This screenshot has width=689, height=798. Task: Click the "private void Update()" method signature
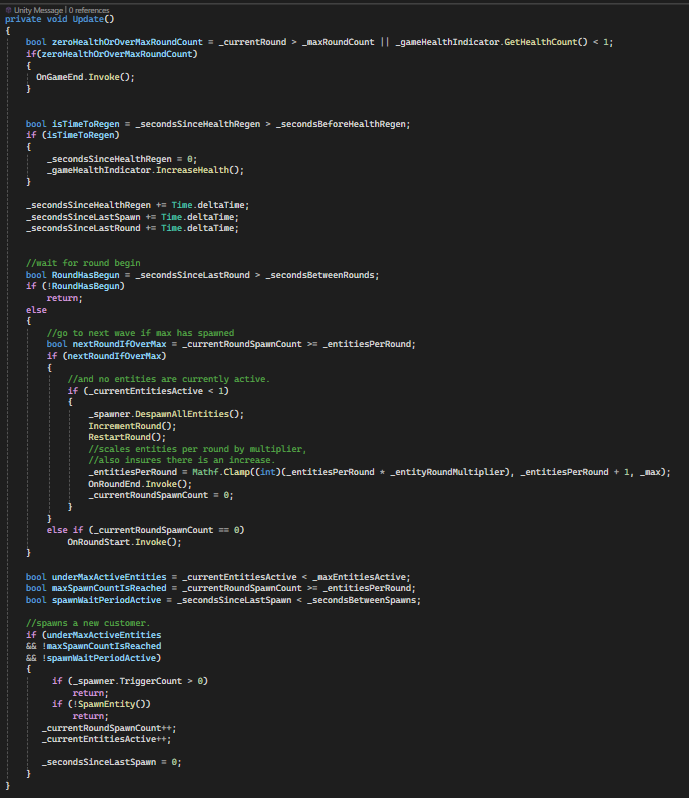click(x=60, y=19)
